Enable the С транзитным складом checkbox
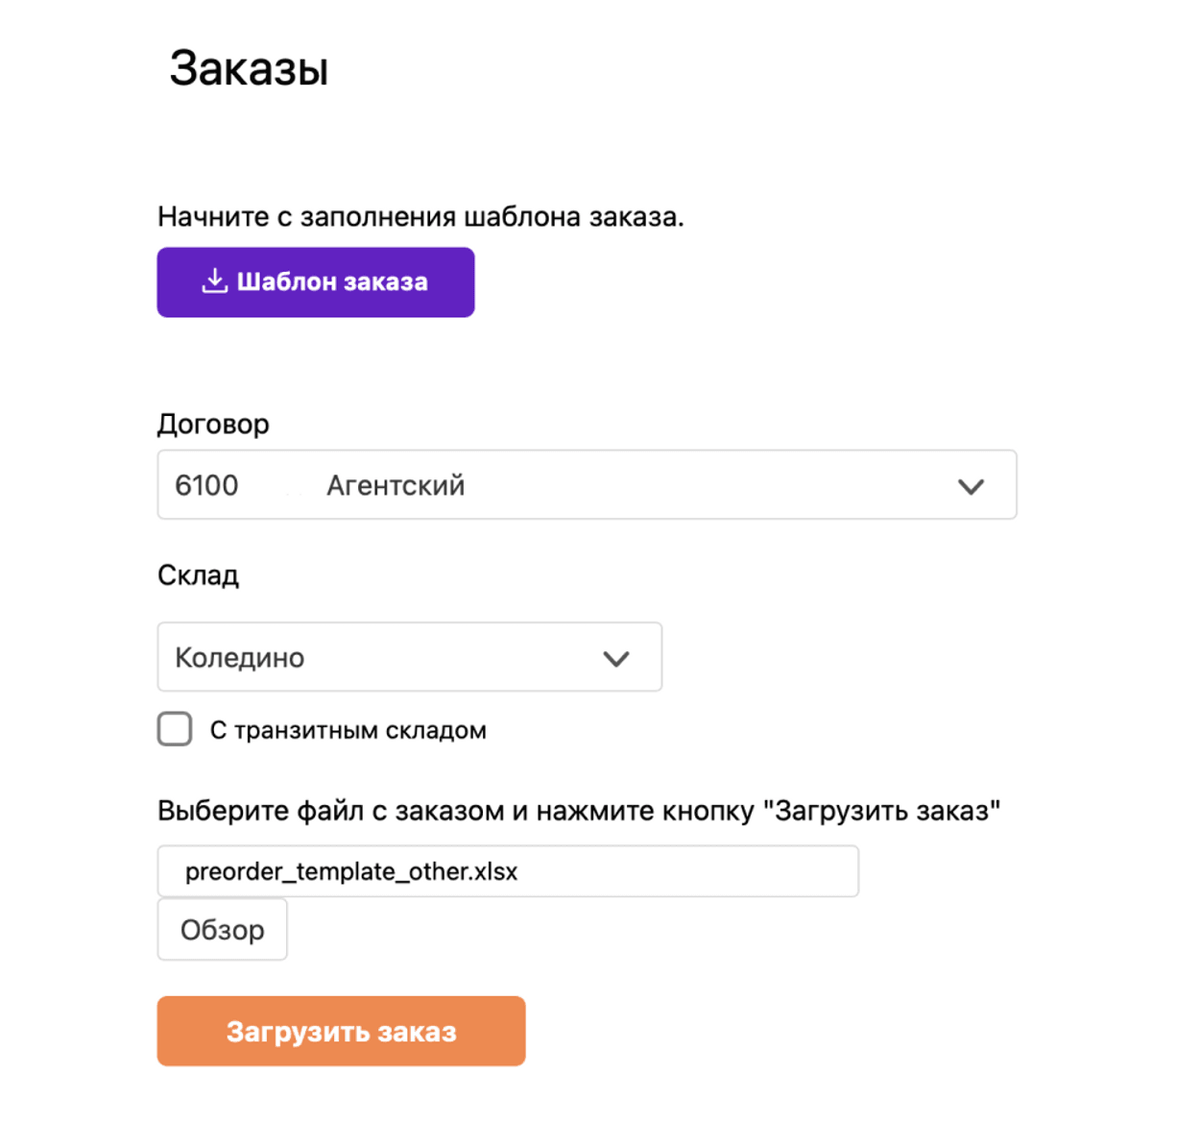 [x=175, y=729]
